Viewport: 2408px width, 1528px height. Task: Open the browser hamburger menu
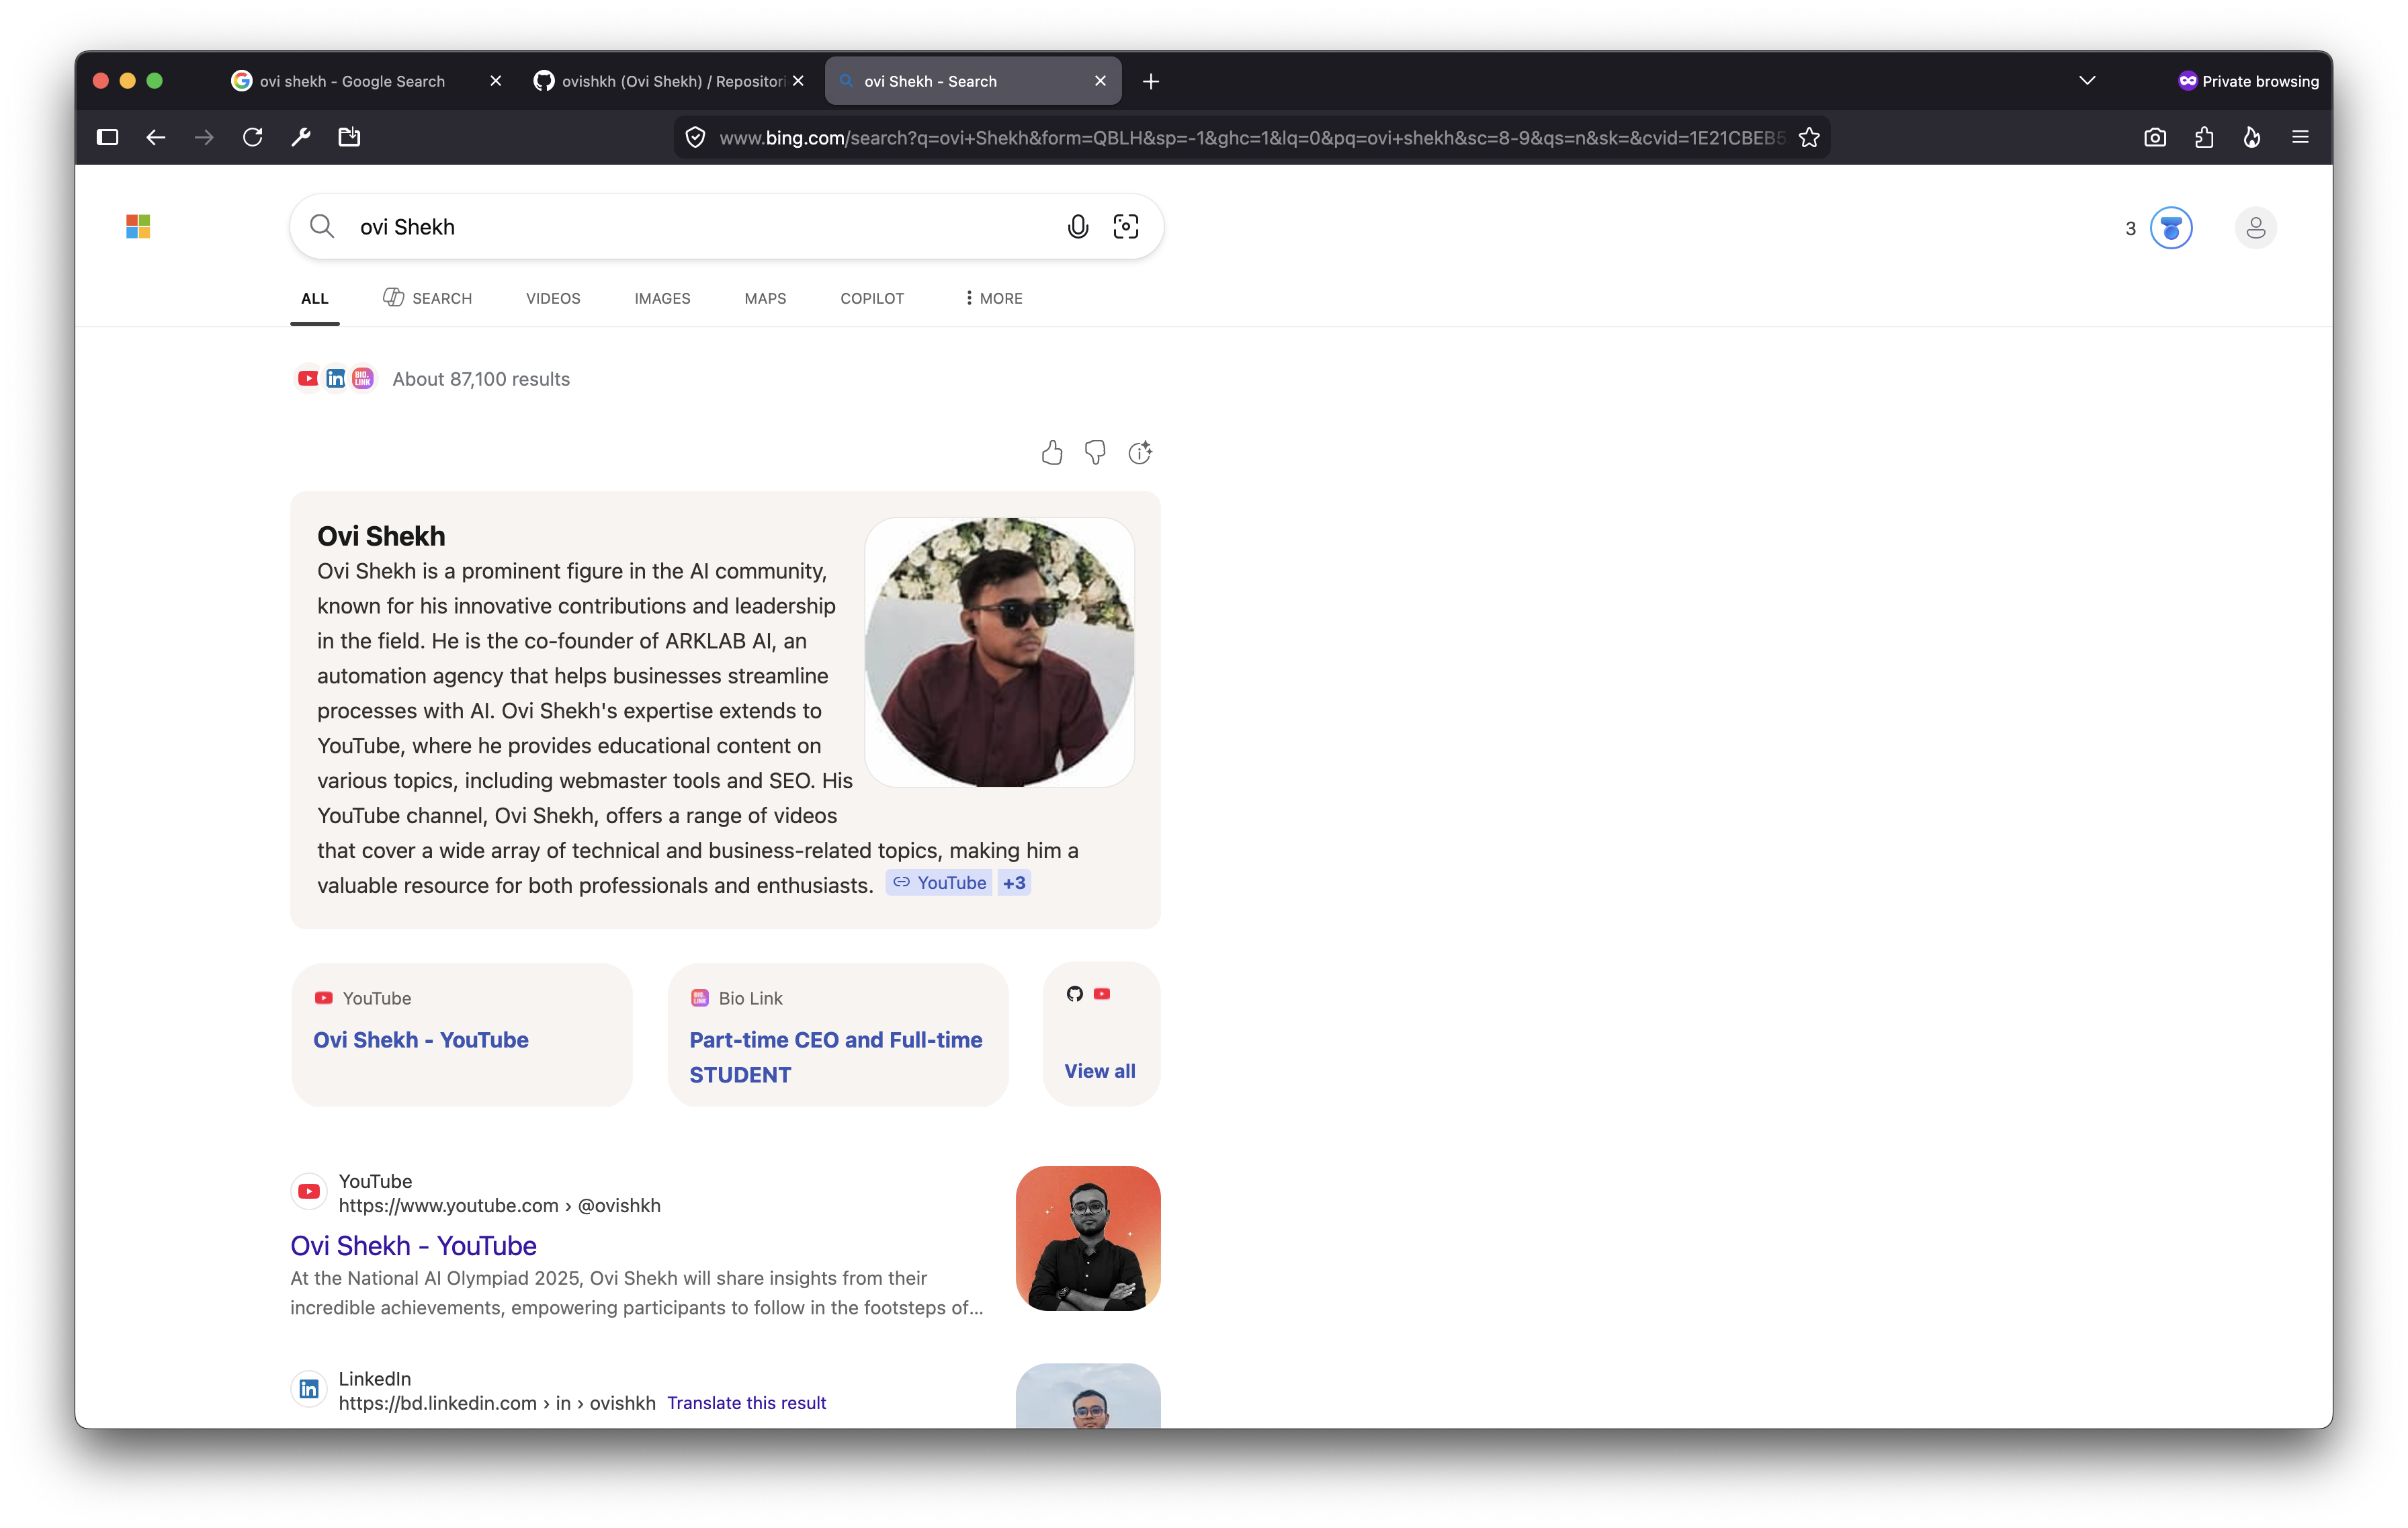[2300, 137]
